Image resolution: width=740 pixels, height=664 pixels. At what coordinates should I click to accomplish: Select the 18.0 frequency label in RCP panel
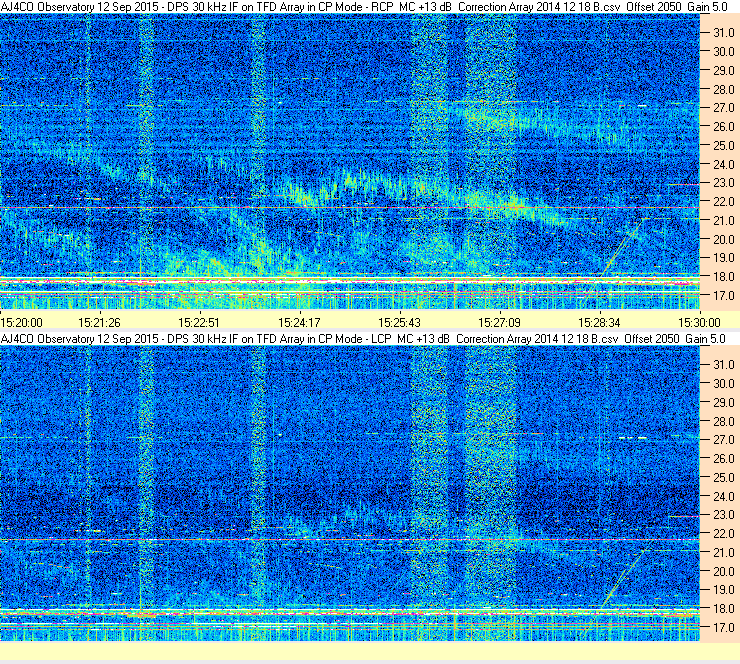click(724, 277)
